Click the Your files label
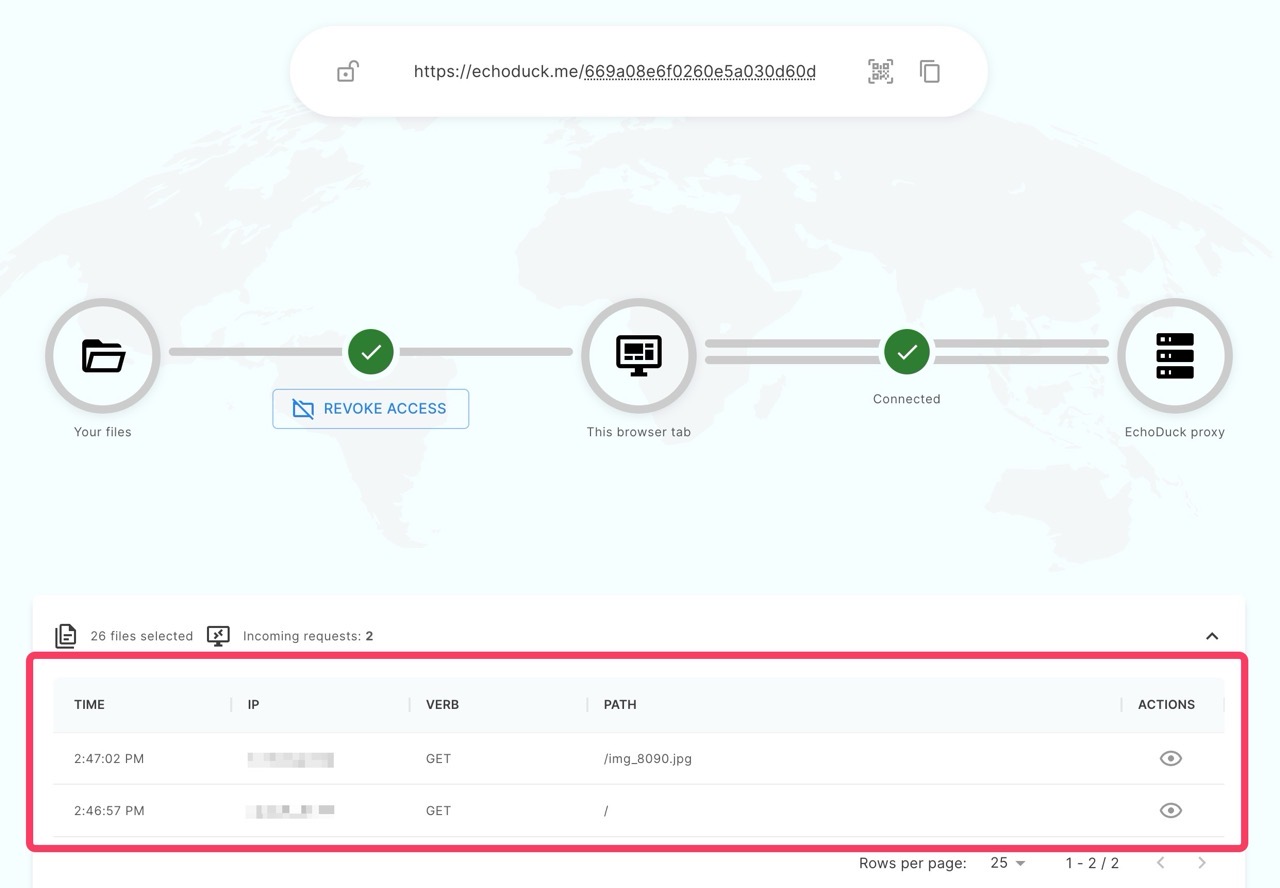 click(x=103, y=432)
